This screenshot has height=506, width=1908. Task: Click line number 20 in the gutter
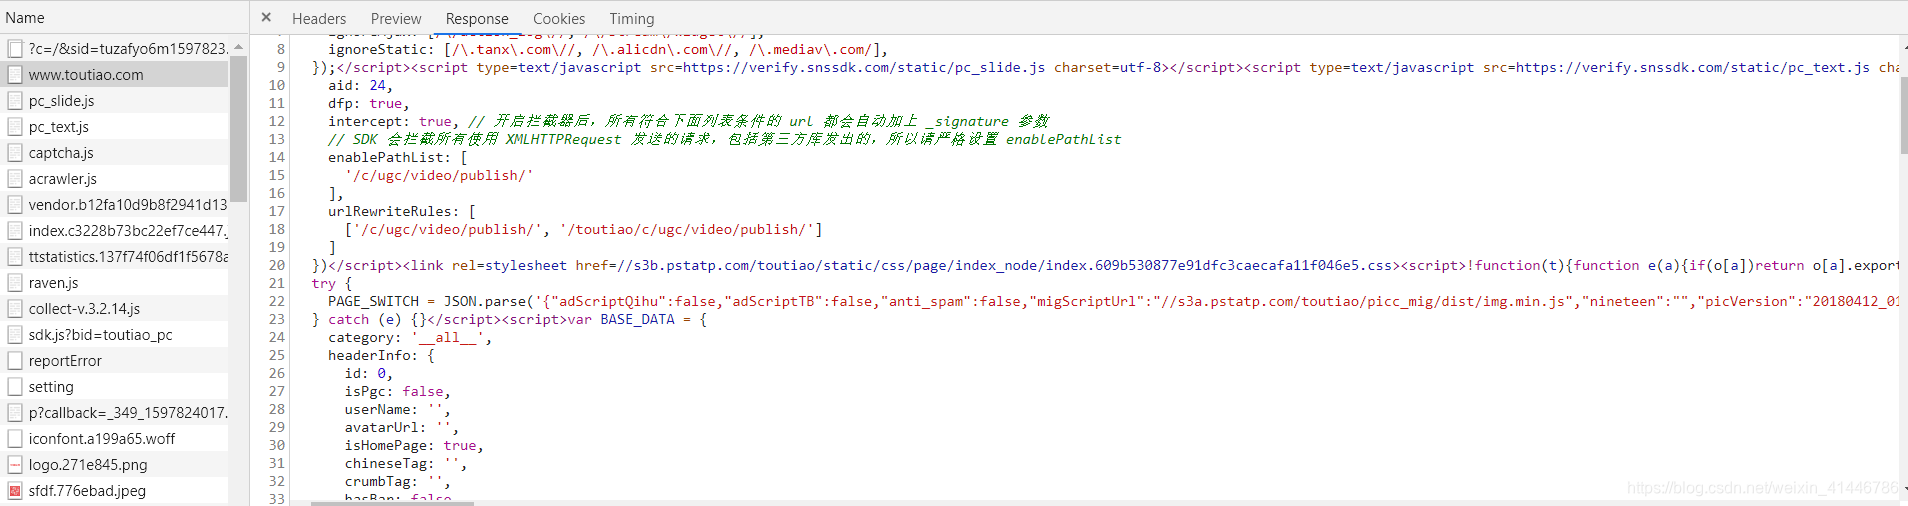click(277, 265)
